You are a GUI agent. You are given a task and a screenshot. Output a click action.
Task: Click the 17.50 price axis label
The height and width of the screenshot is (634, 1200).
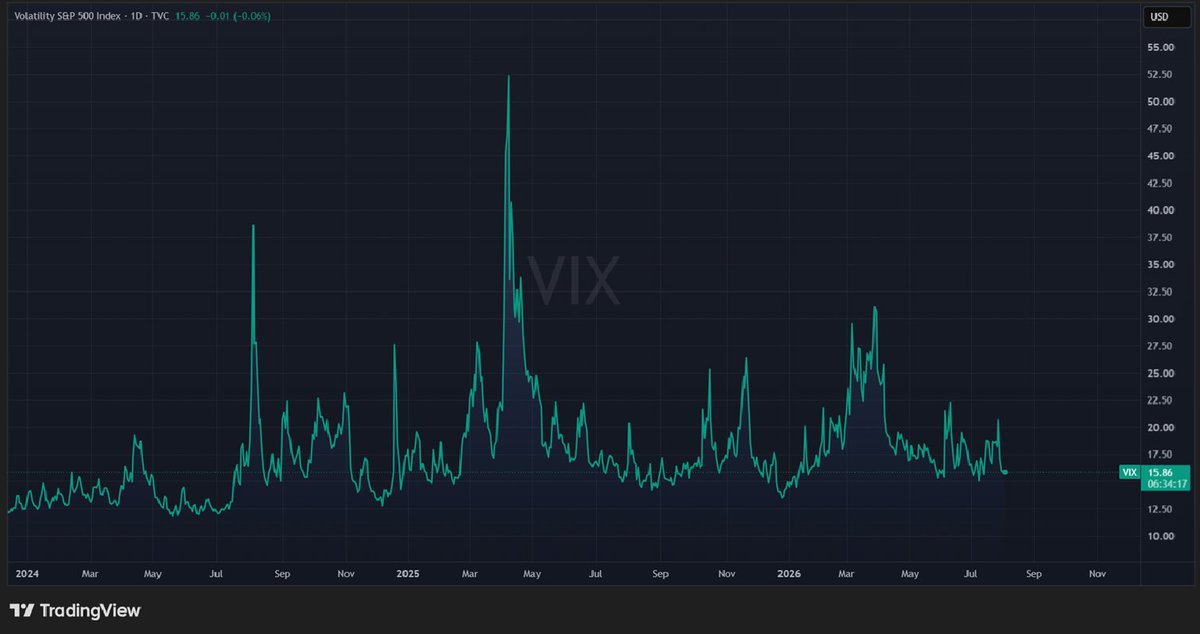tap(1160, 454)
